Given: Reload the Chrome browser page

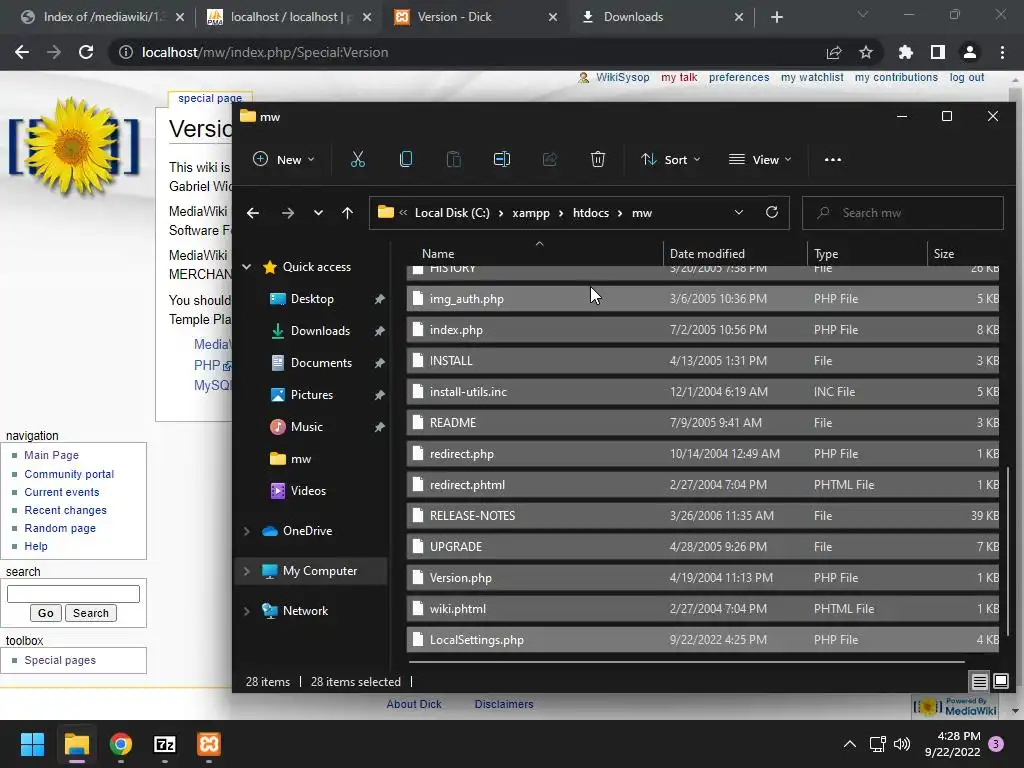Looking at the screenshot, I should coord(86,52).
